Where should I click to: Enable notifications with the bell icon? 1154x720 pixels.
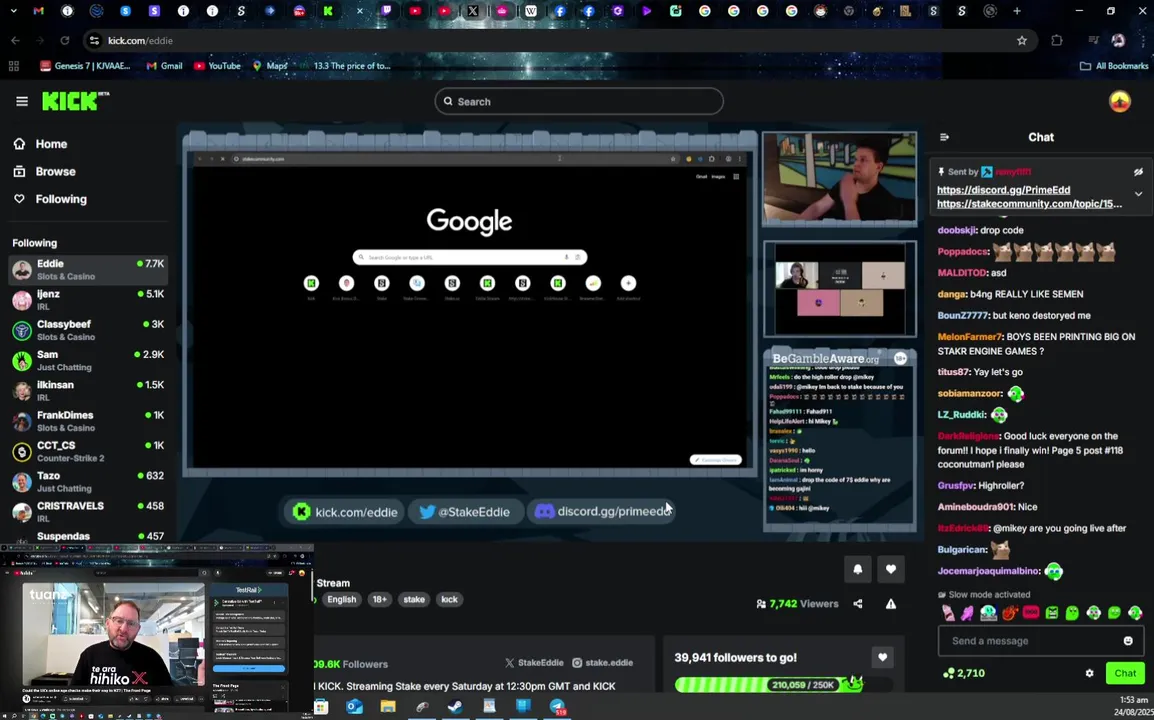[x=857, y=569]
